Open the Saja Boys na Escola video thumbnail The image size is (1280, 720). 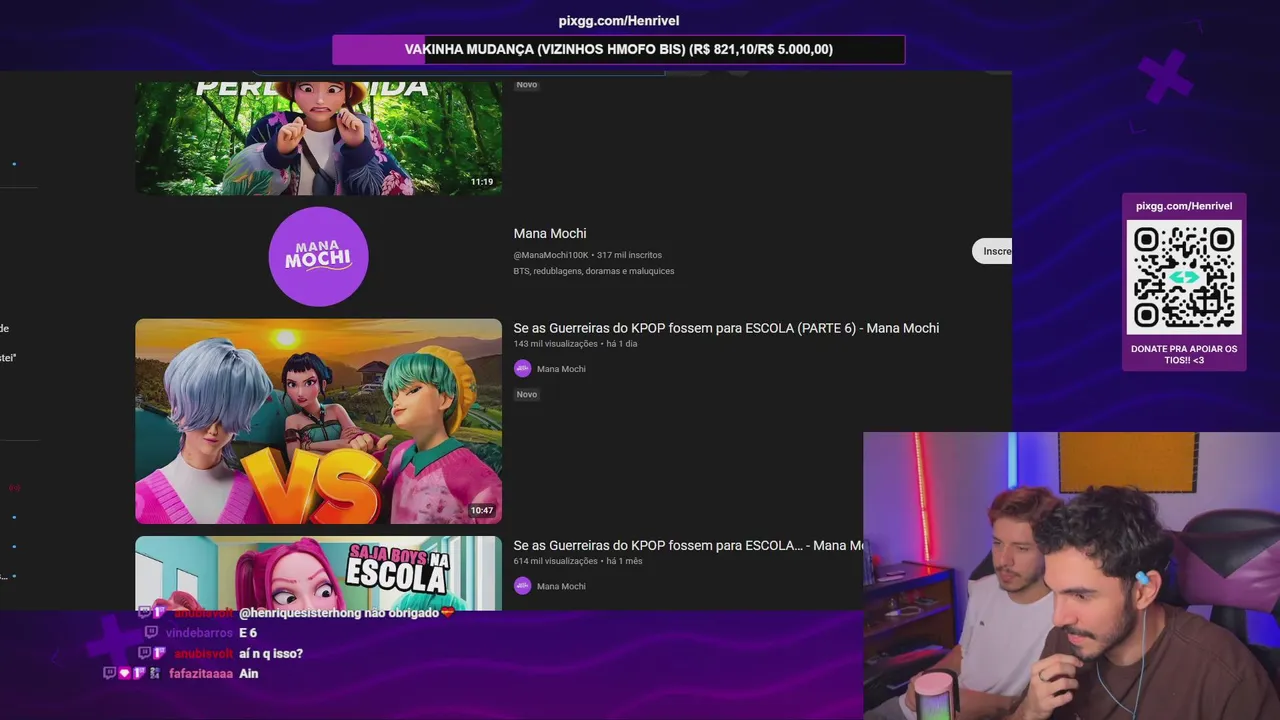pos(318,573)
